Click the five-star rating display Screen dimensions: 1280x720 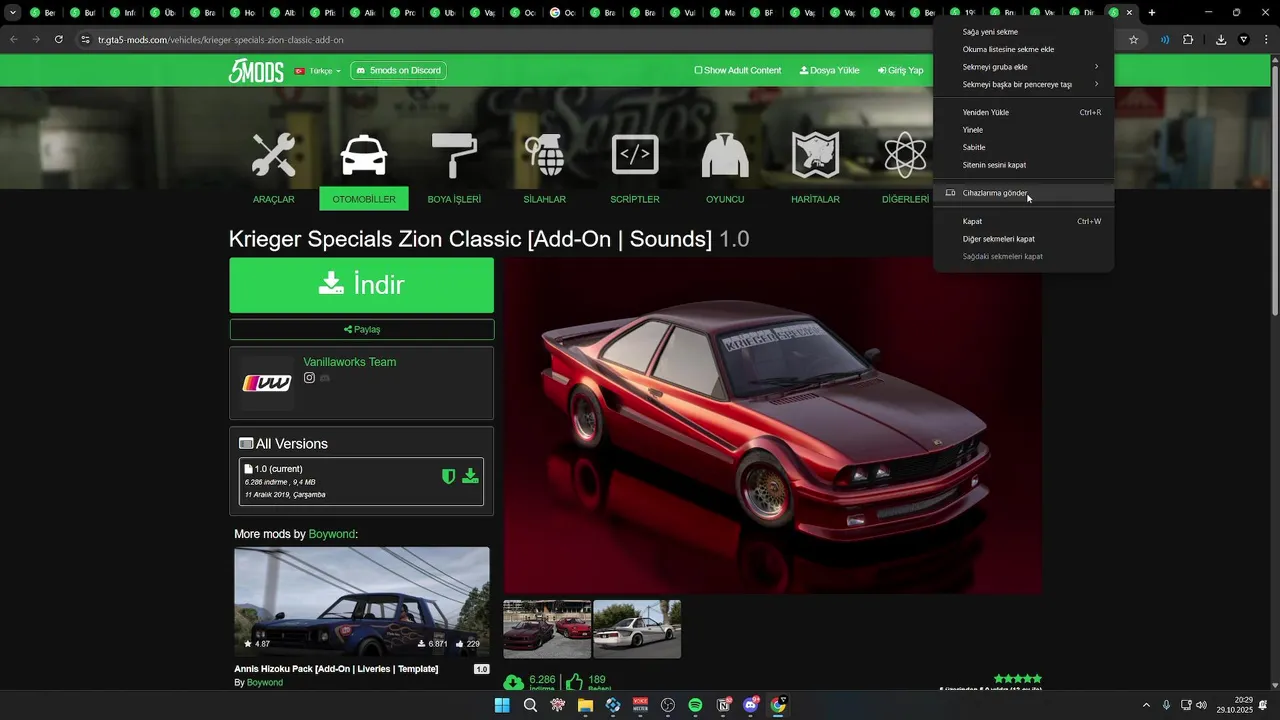pyautogui.click(x=1018, y=679)
